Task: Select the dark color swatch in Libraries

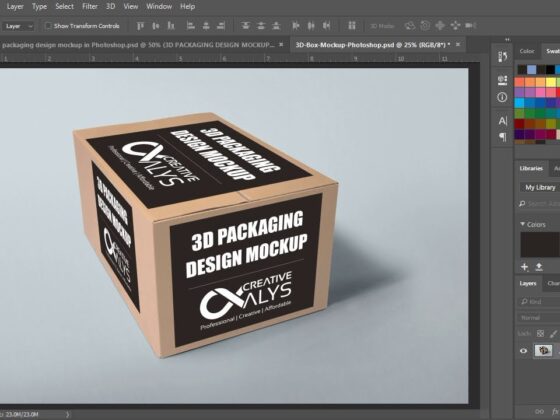Action: coord(540,245)
